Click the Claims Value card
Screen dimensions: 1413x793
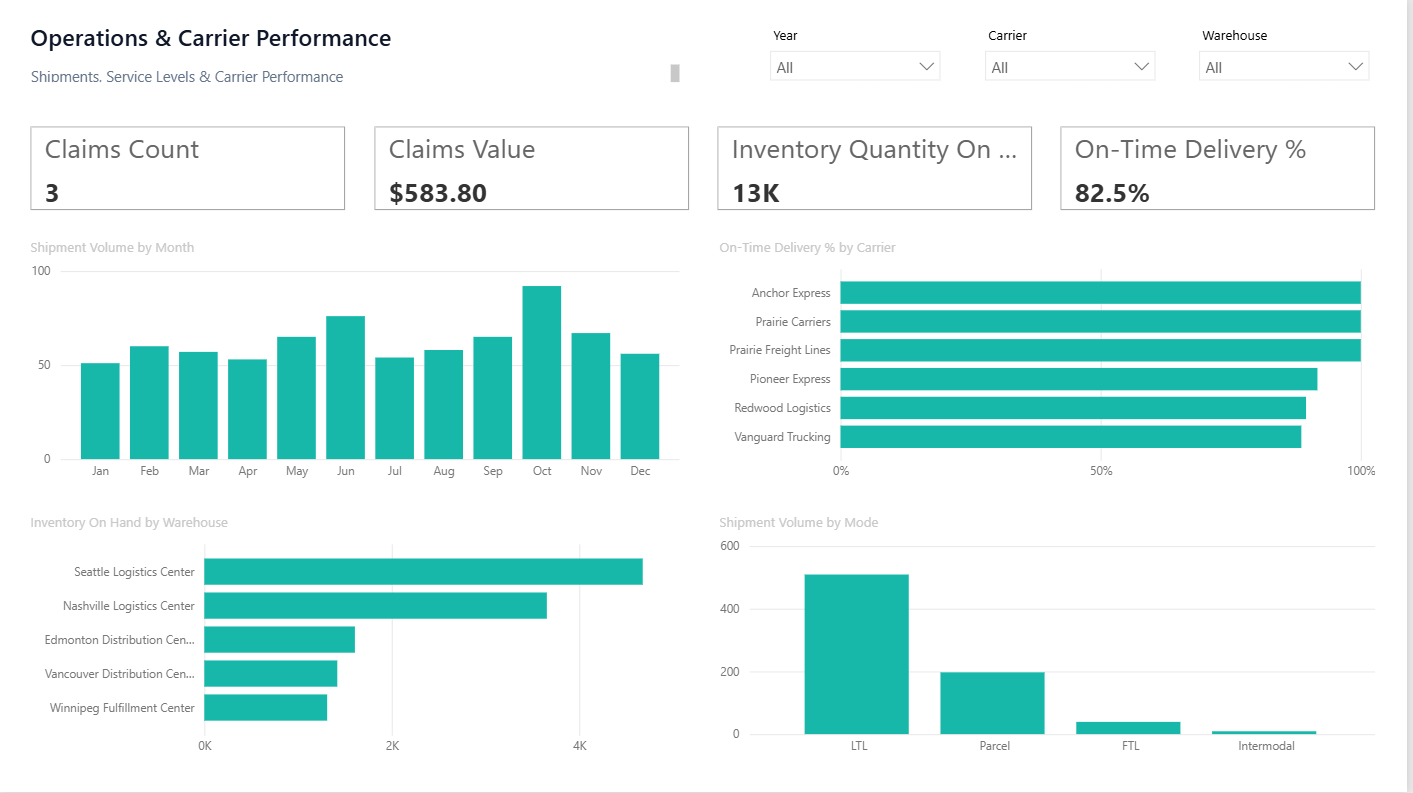(531, 168)
